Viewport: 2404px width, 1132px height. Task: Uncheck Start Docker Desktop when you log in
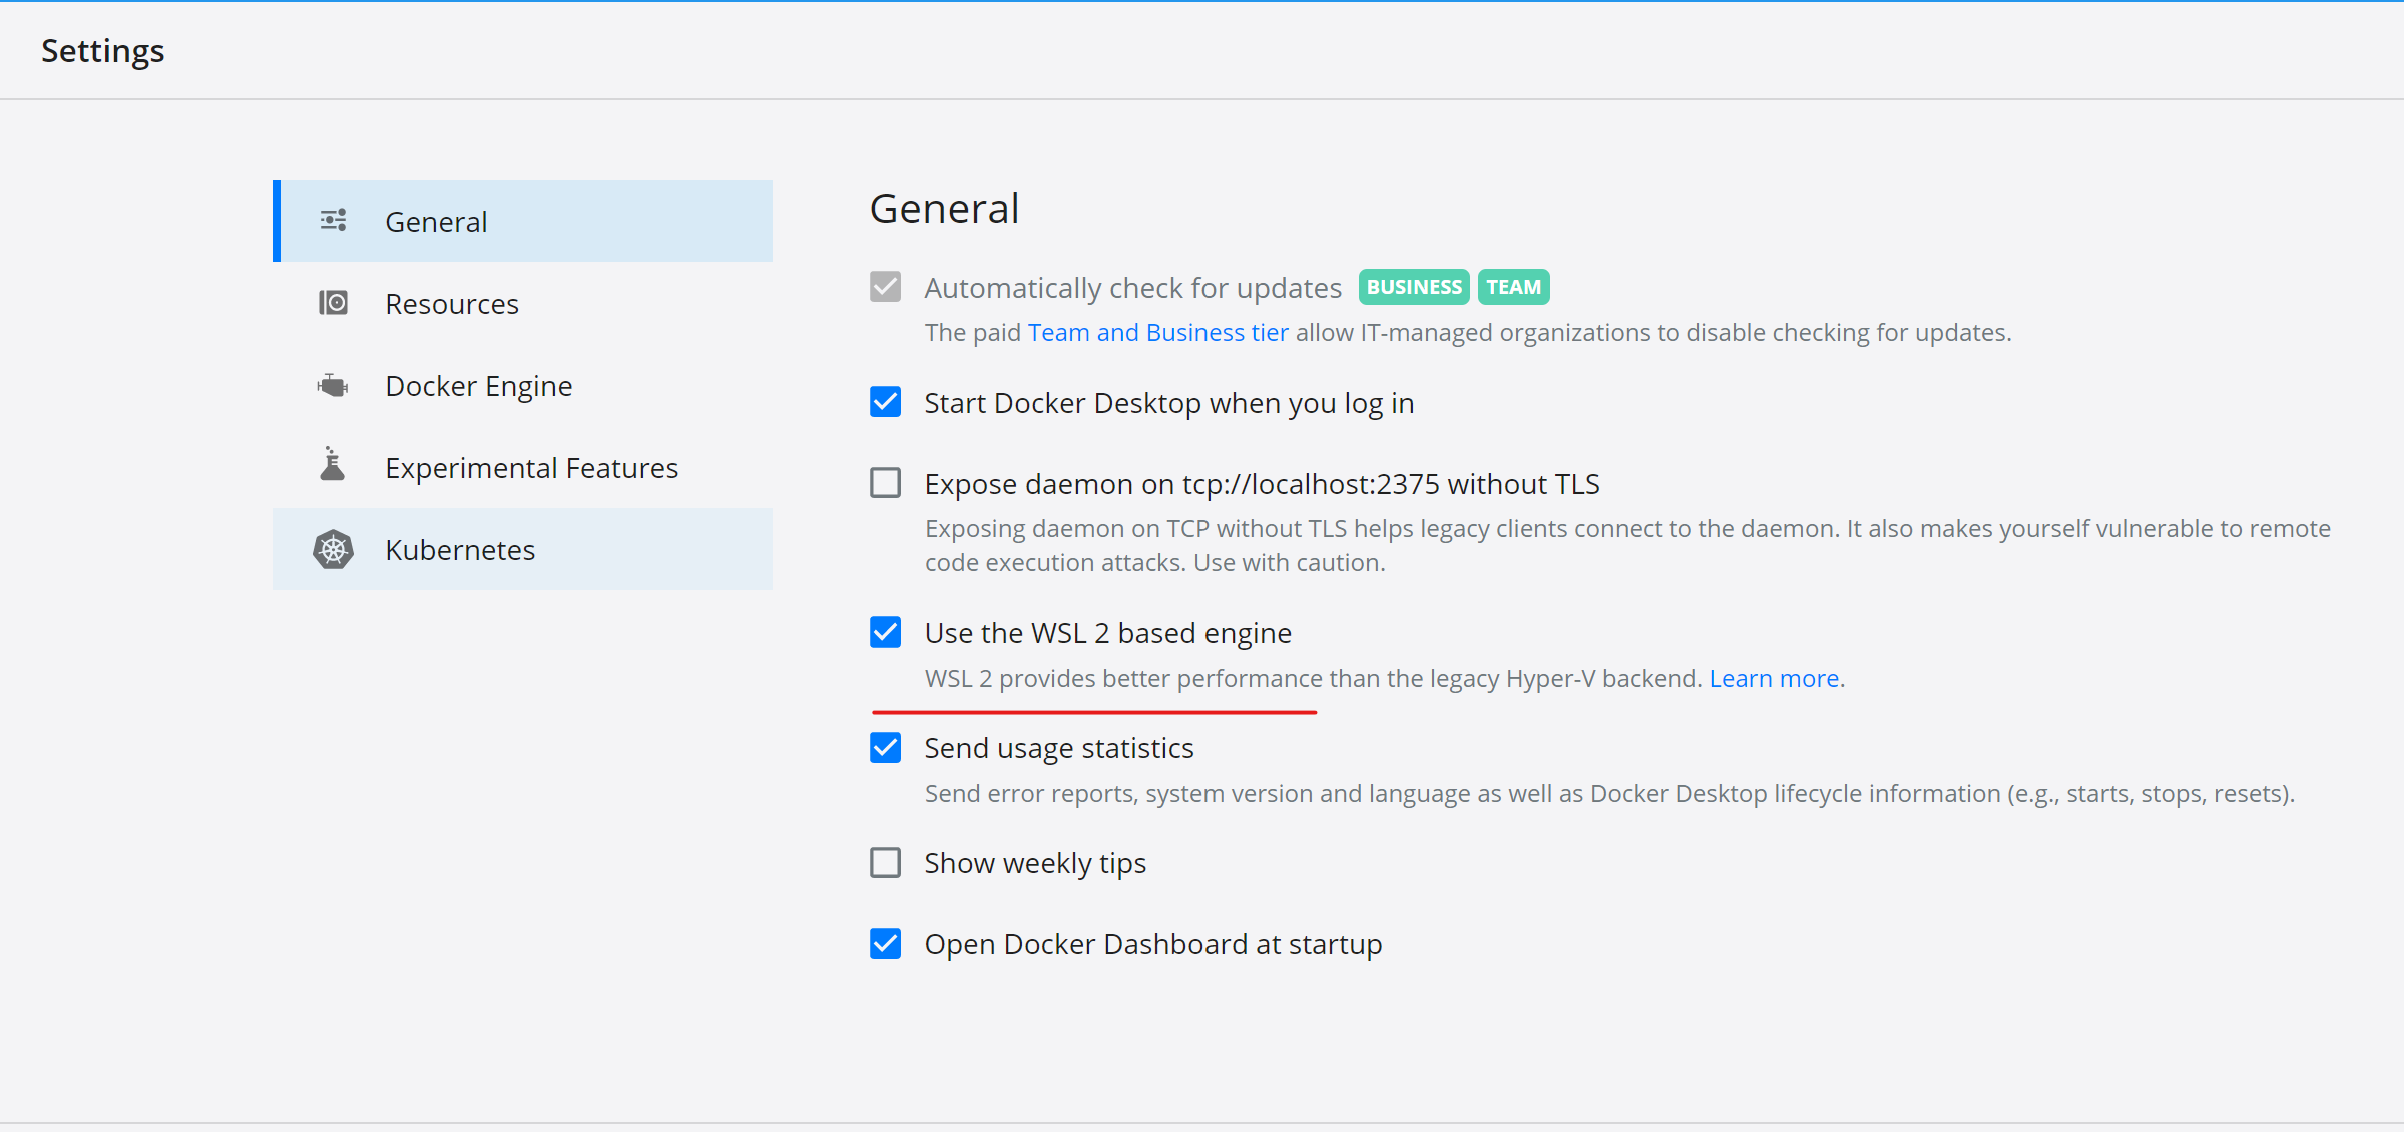pos(885,402)
